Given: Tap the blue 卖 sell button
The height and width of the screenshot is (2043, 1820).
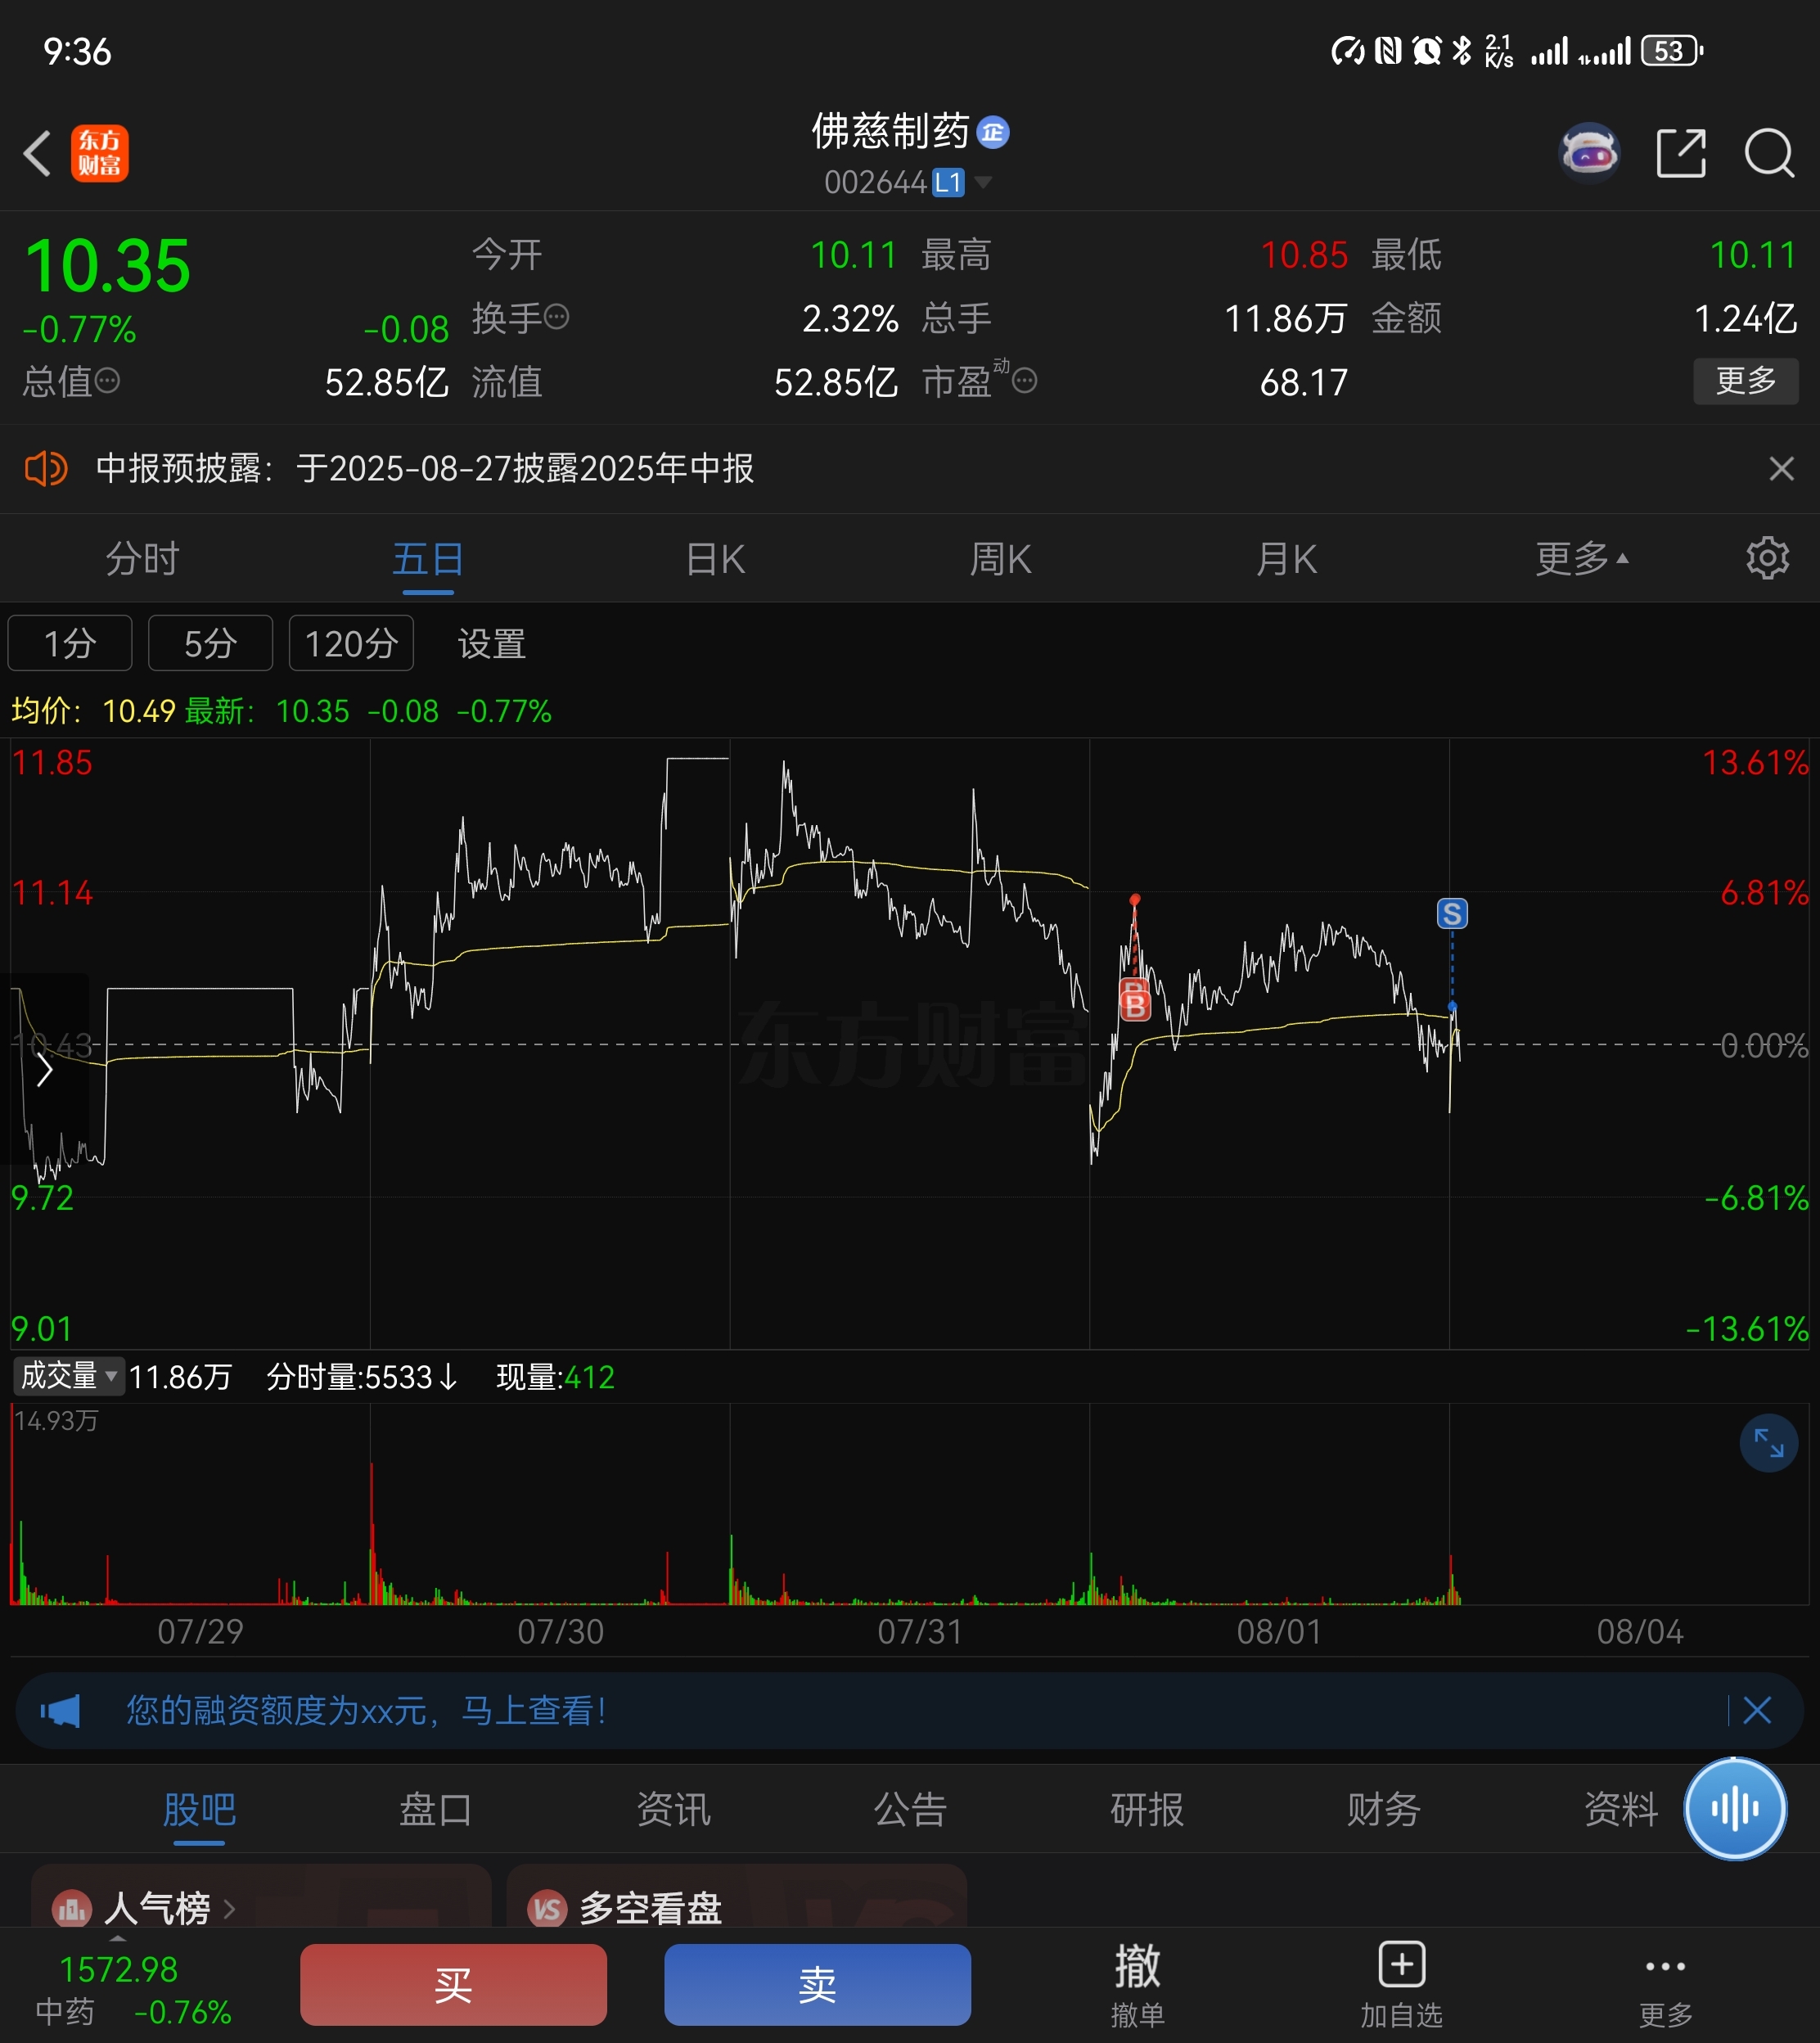Looking at the screenshot, I should pyautogui.click(x=817, y=1984).
